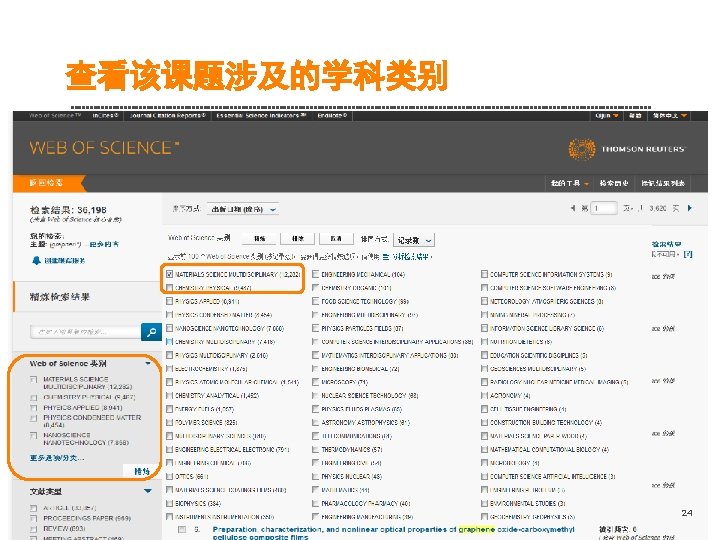Click the Web of Science logo
Viewport: 720px width, 540px height.
104,147
